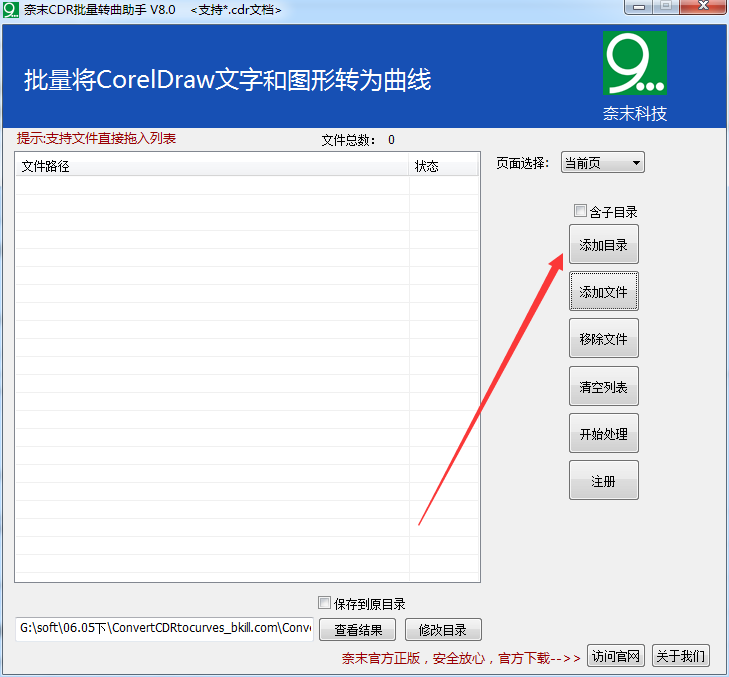729x677 pixels.
Task: Click the 奈末科技 text under logo
Action: (x=635, y=113)
